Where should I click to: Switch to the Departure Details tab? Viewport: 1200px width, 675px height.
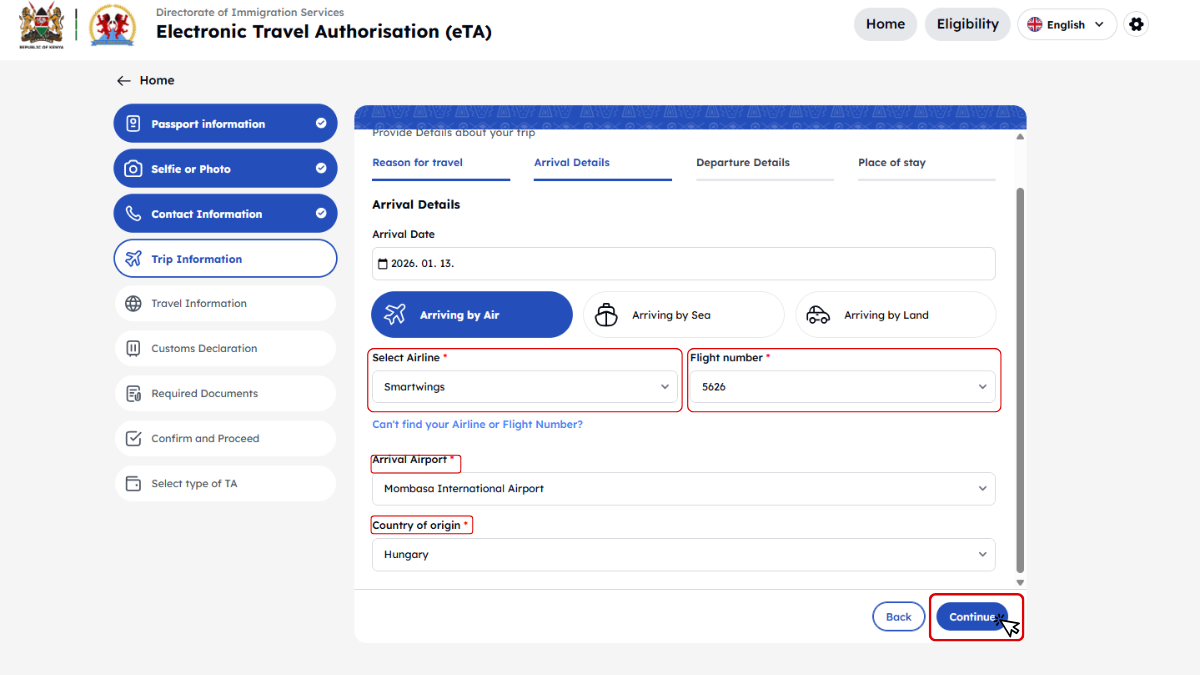click(743, 163)
